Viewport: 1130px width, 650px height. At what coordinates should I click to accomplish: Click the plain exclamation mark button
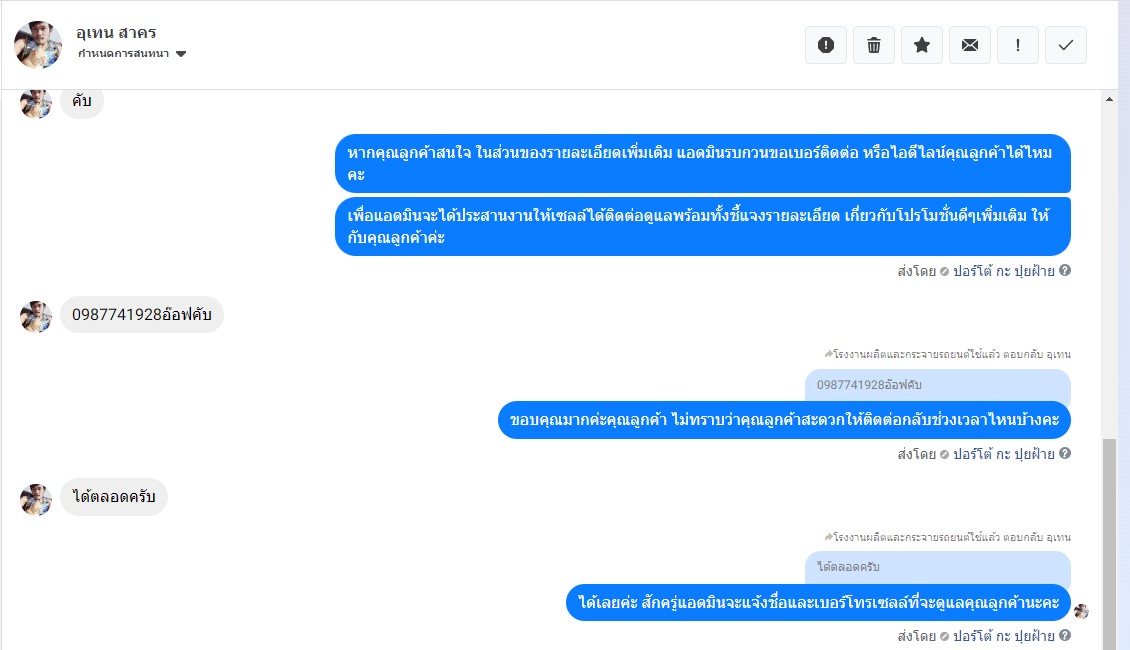pos(1018,45)
